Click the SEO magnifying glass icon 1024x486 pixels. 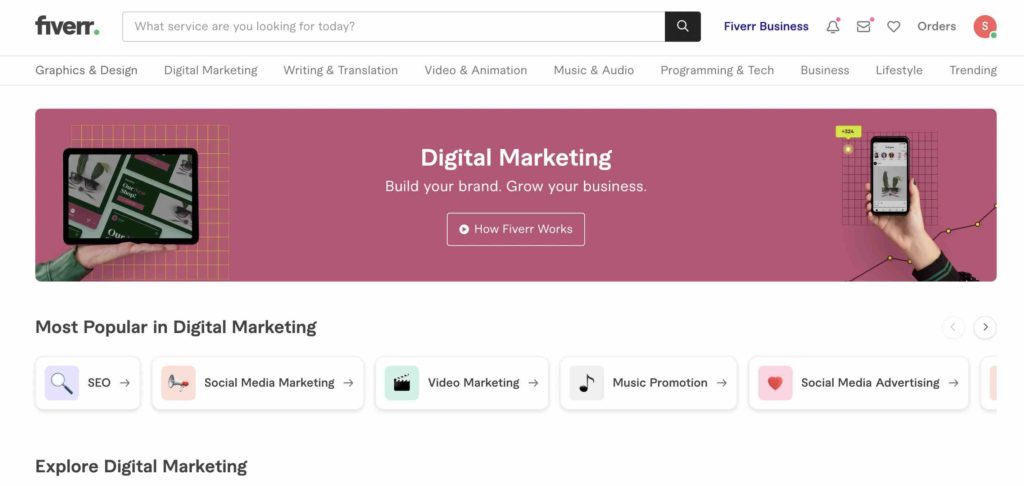pos(62,383)
